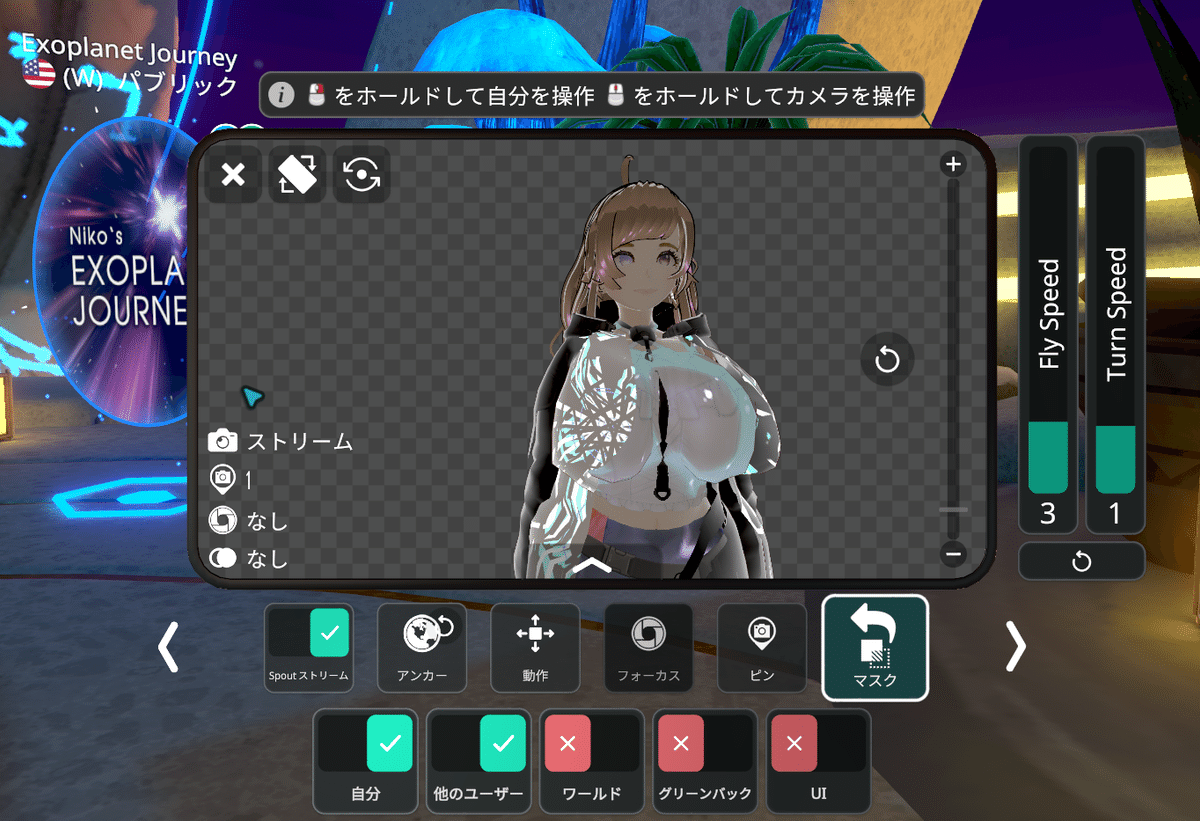This screenshot has height=821, width=1200.
Task: Click the lens filter なし icon
Action: [x=222, y=520]
